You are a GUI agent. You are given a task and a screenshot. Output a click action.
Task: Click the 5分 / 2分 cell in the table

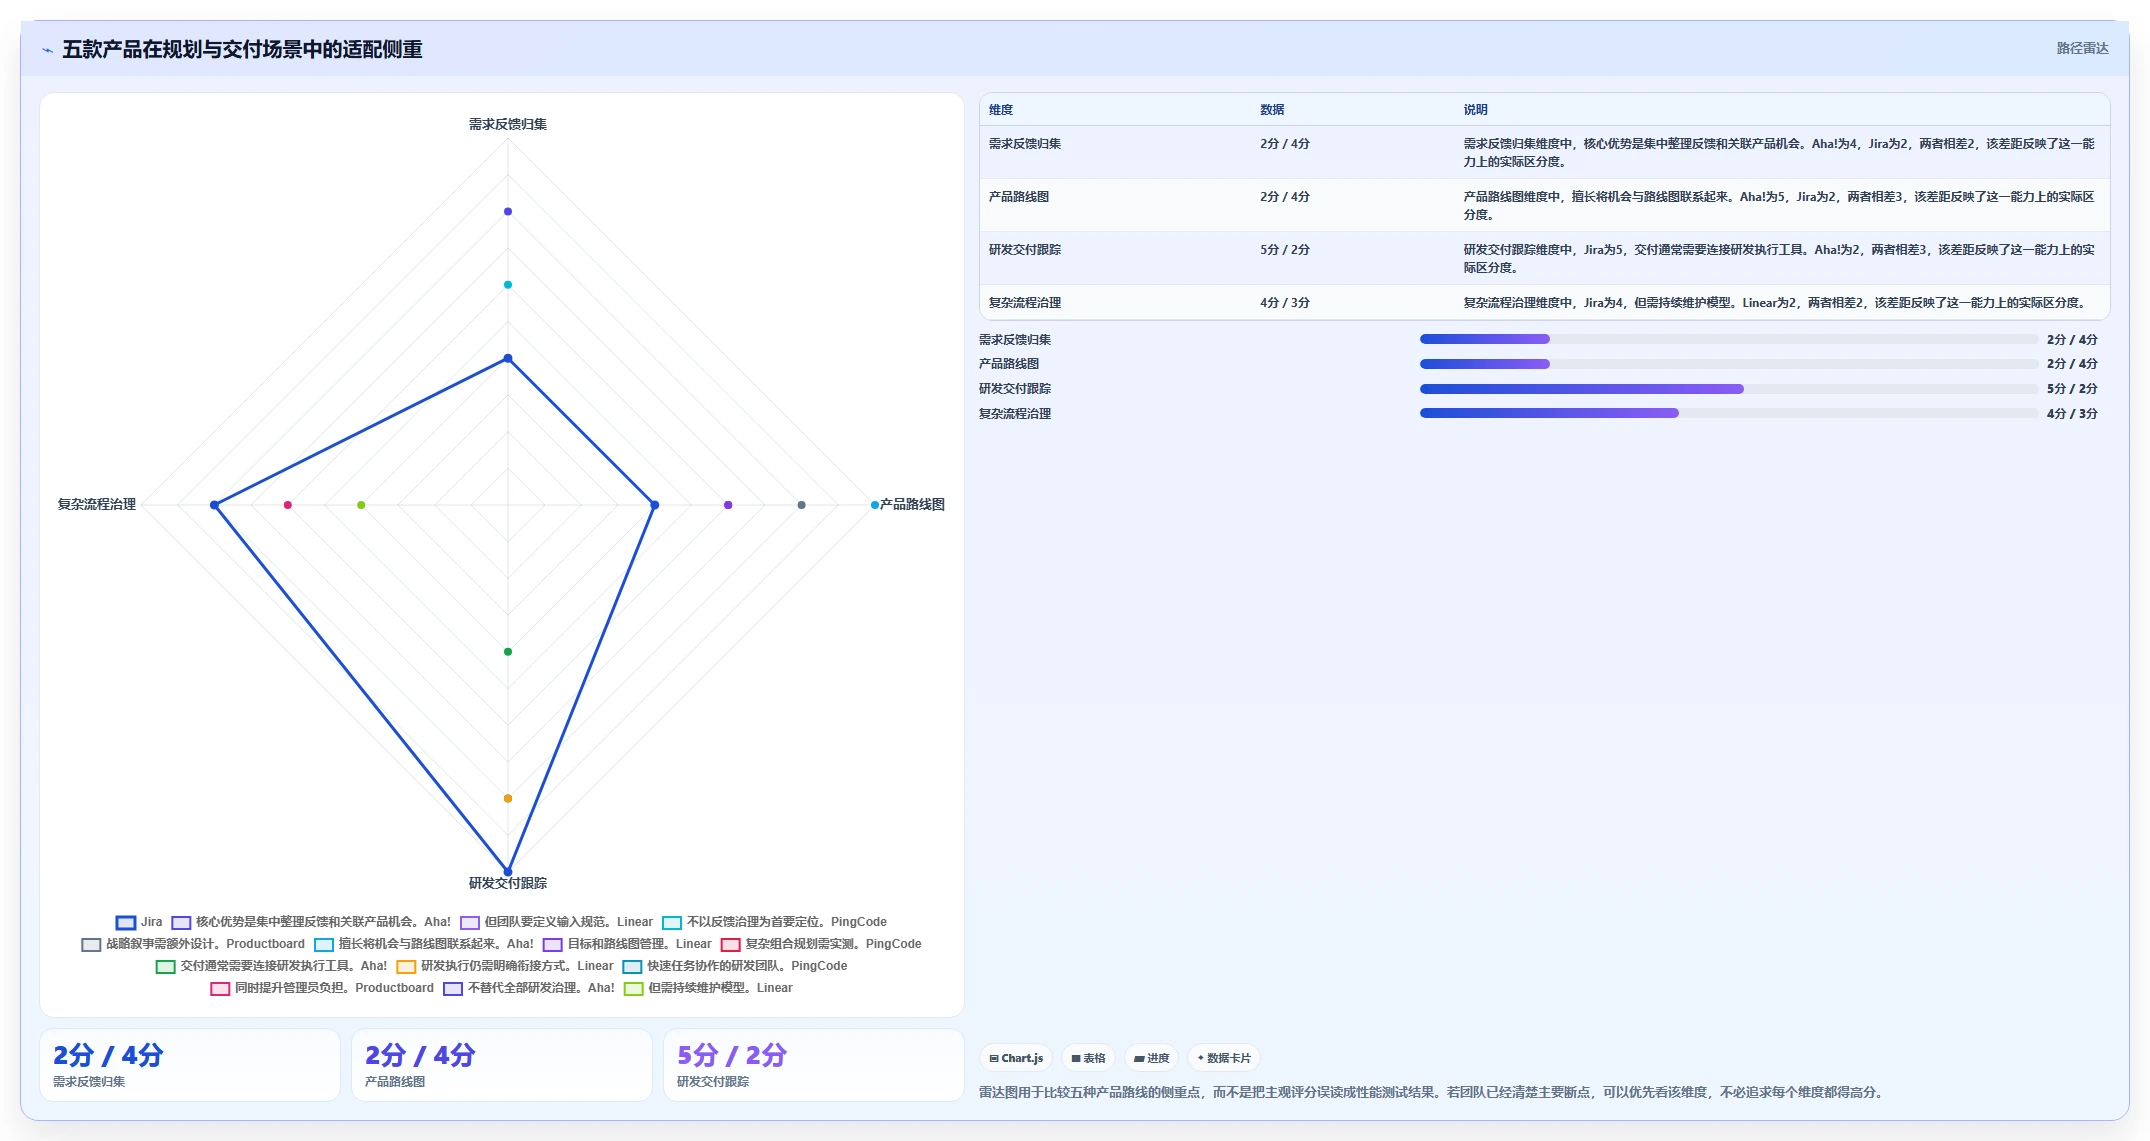click(x=1285, y=250)
